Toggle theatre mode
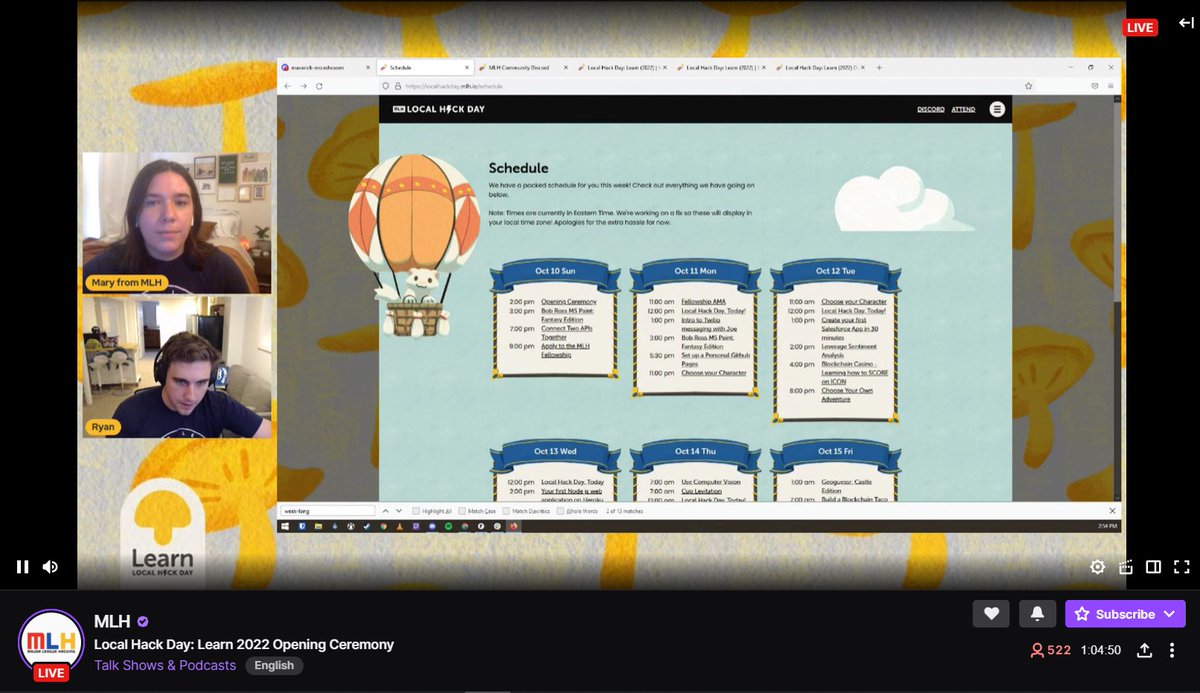This screenshot has width=1200, height=693. 1153,567
